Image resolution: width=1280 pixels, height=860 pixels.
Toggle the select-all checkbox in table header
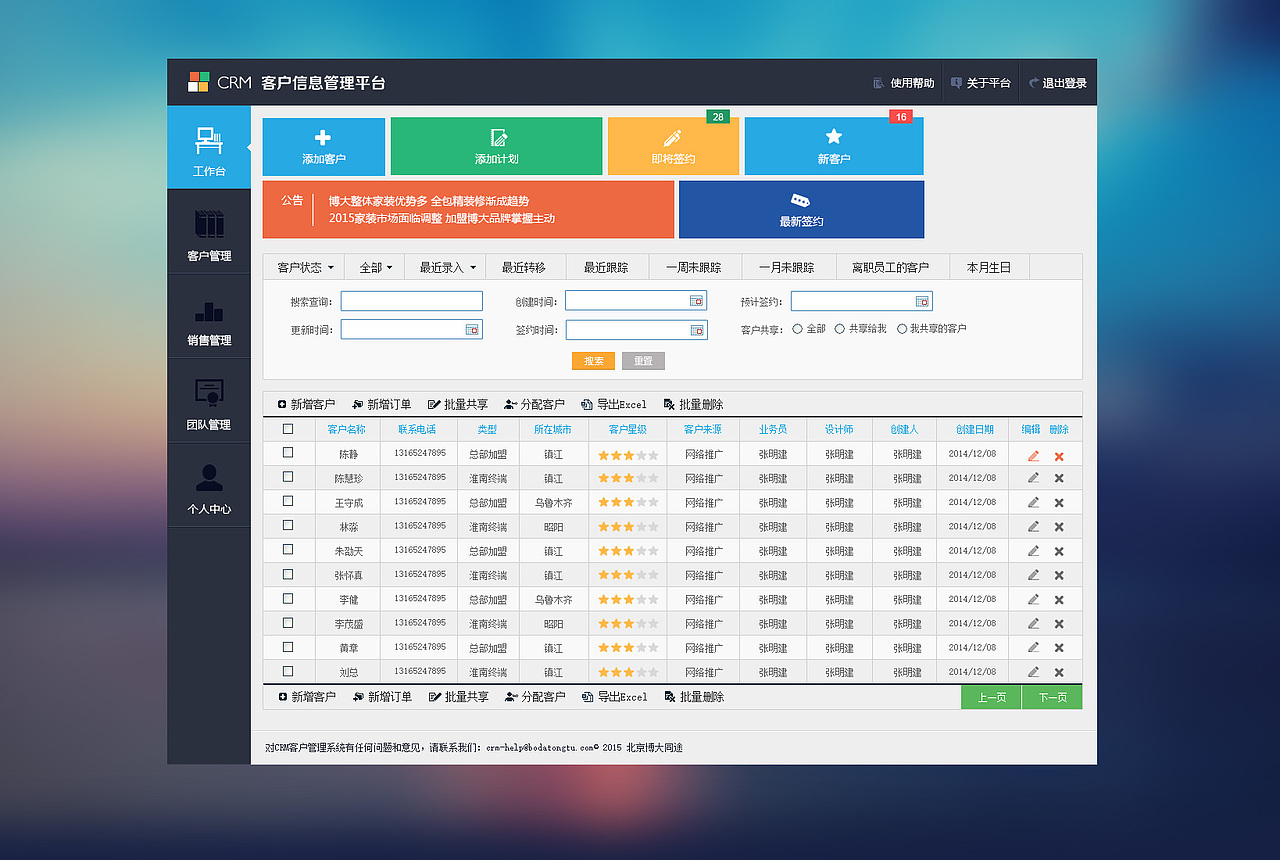coord(288,429)
